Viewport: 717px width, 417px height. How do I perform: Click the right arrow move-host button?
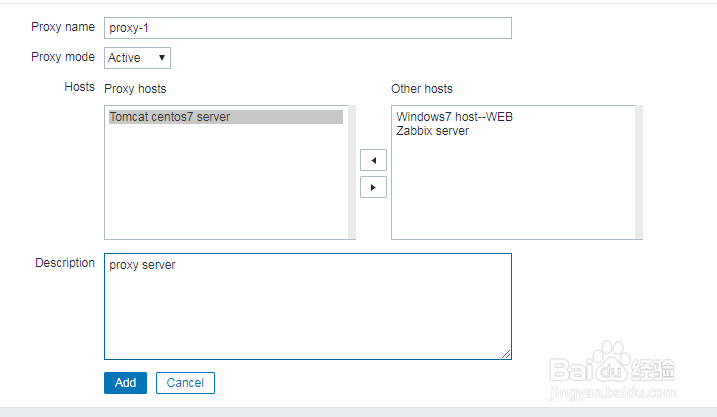[373, 186]
